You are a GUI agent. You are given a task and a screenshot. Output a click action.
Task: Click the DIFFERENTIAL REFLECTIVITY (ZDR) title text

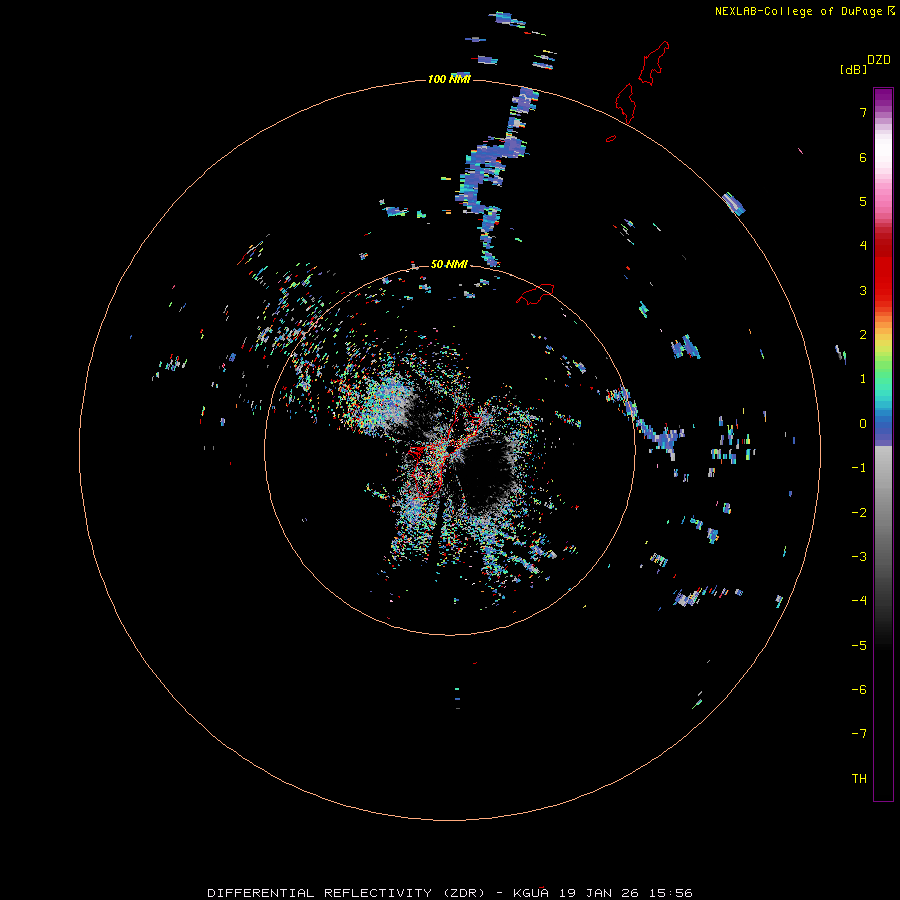(x=346, y=893)
